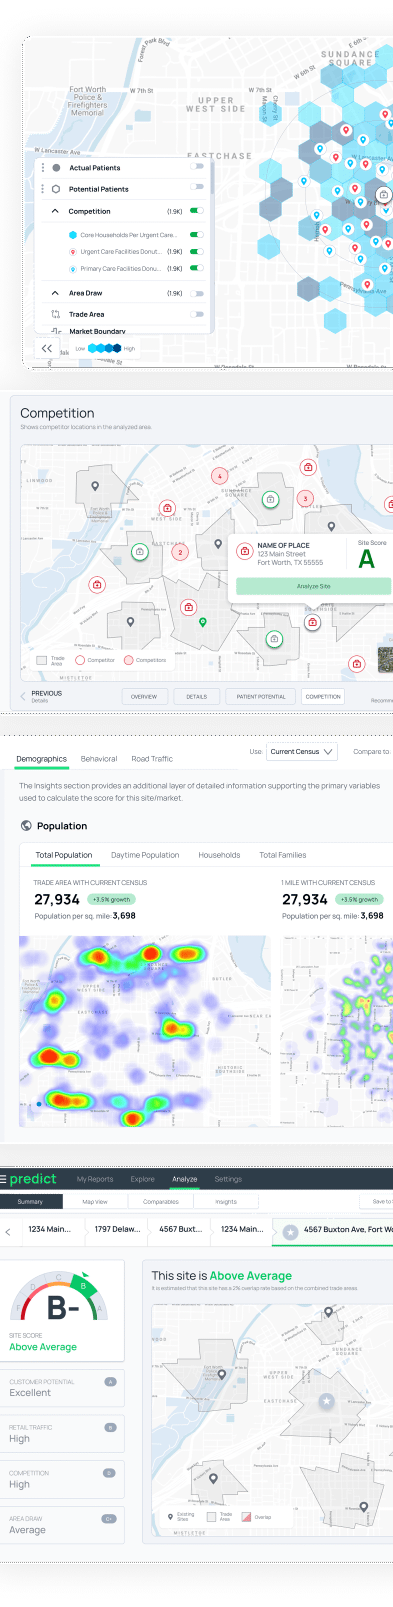The width and height of the screenshot is (393, 1607).
Task: Click the Demographics tab
Action: [41, 759]
